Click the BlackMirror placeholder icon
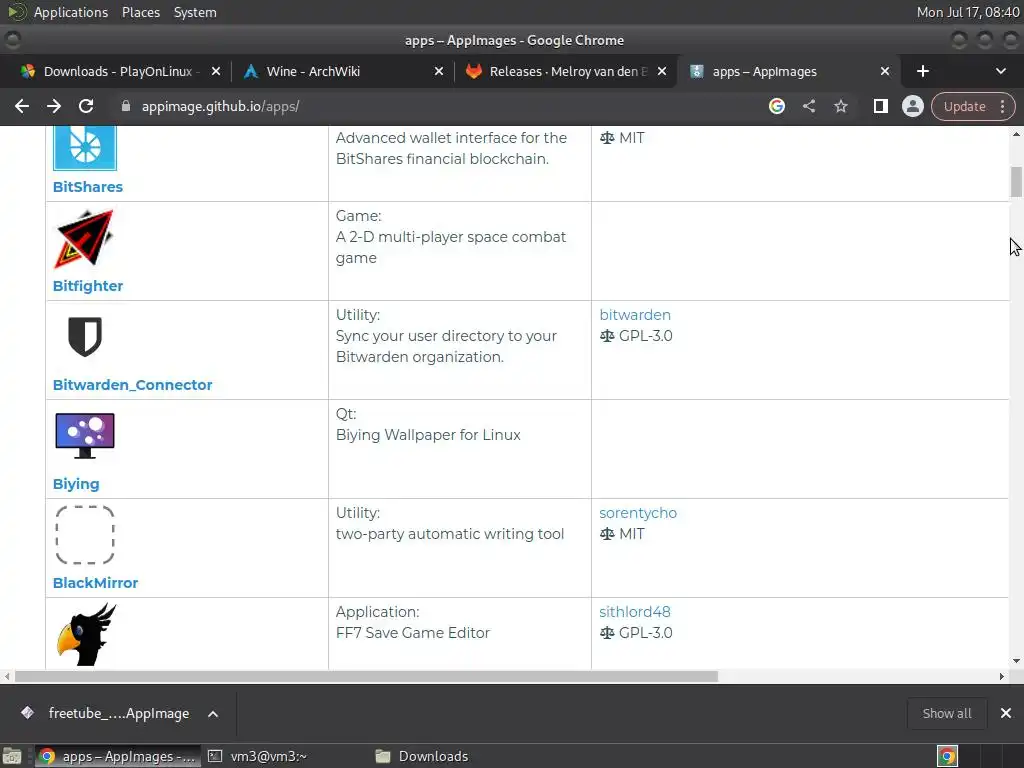 [x=85, y=535]
